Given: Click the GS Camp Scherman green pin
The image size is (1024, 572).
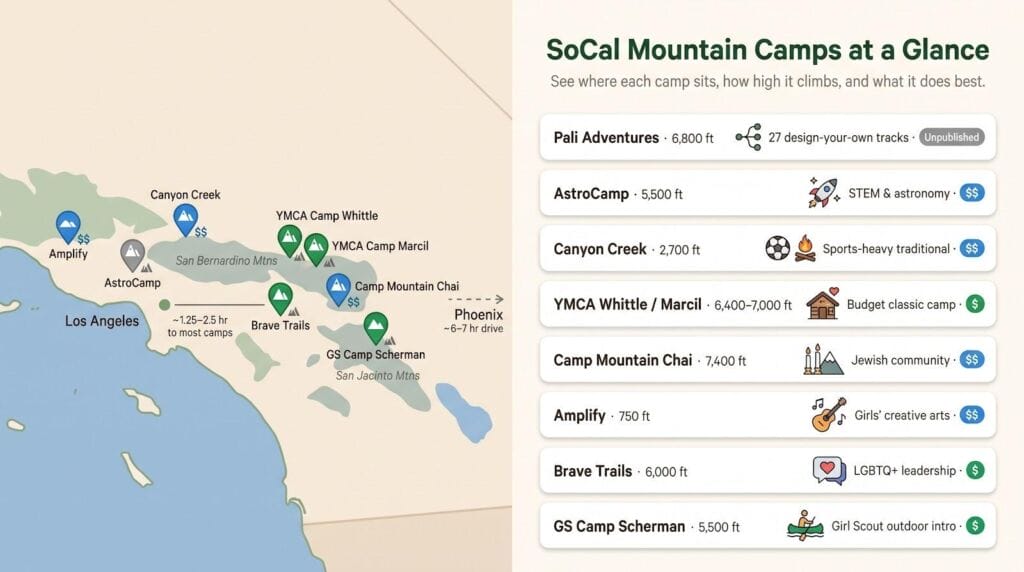Looking at the screenshot, I should [x=376, y=328].
